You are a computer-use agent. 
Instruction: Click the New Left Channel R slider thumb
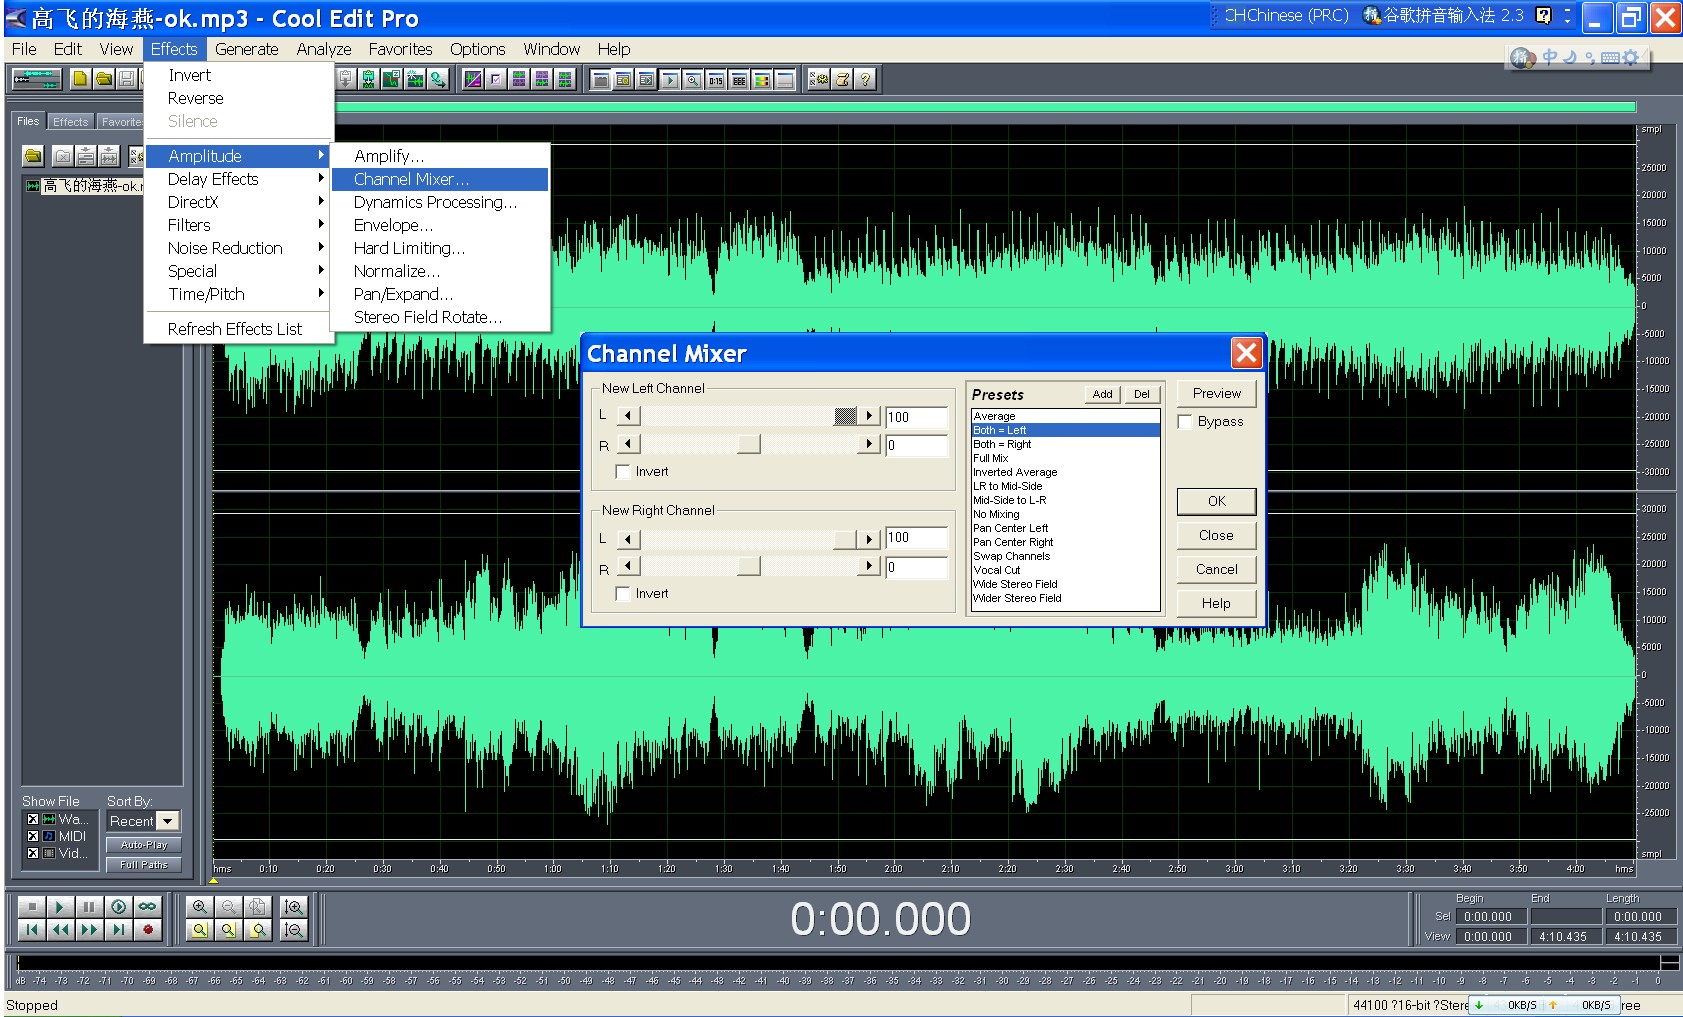[749, 444]
